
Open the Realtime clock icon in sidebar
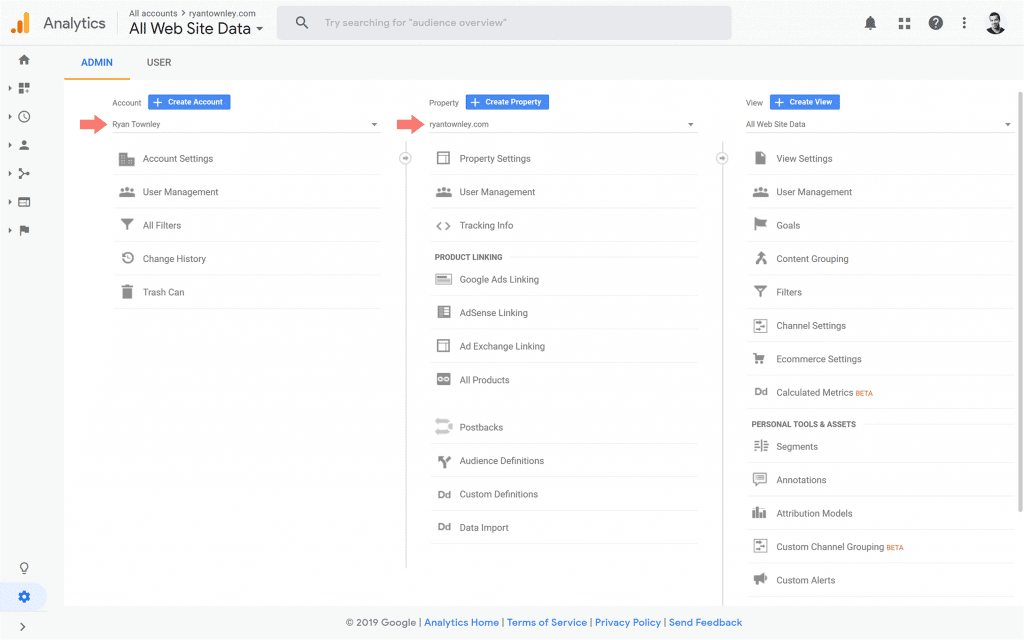pos(24,117)
